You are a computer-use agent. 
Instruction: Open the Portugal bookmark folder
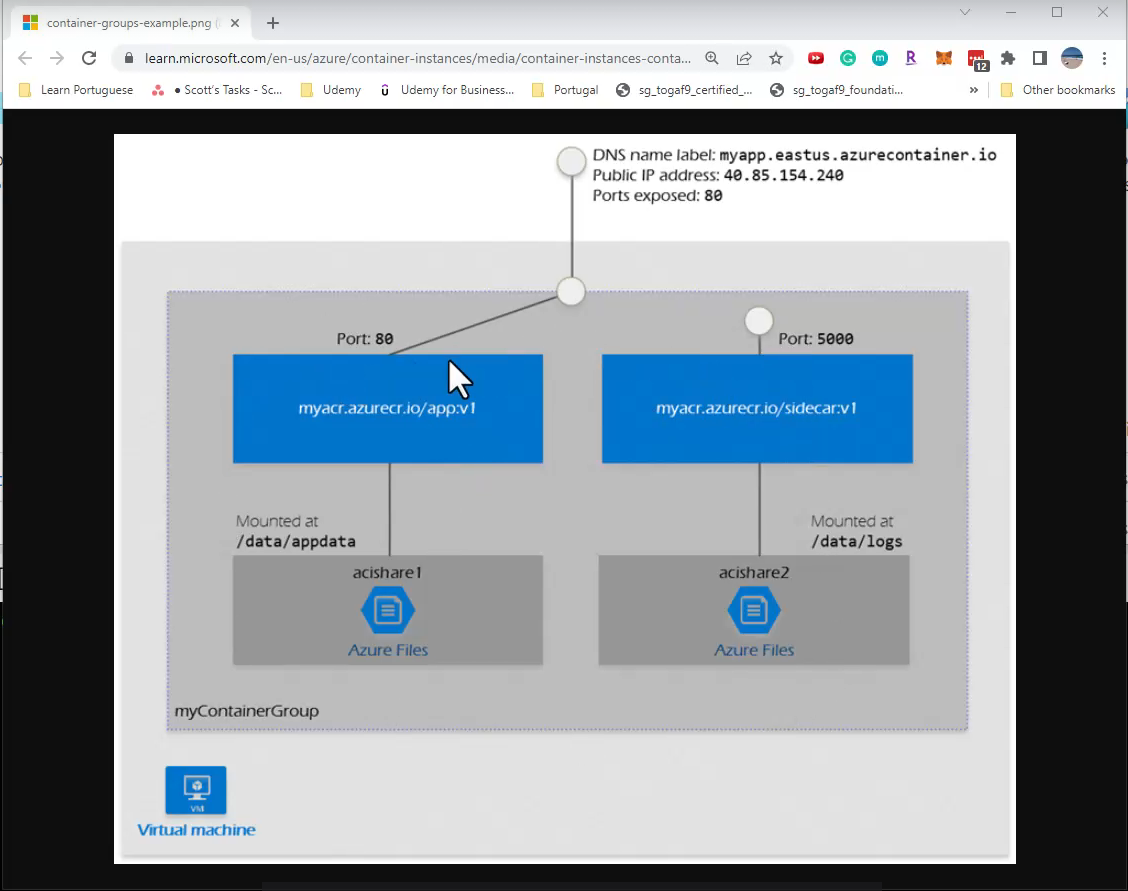coord(565,90)
